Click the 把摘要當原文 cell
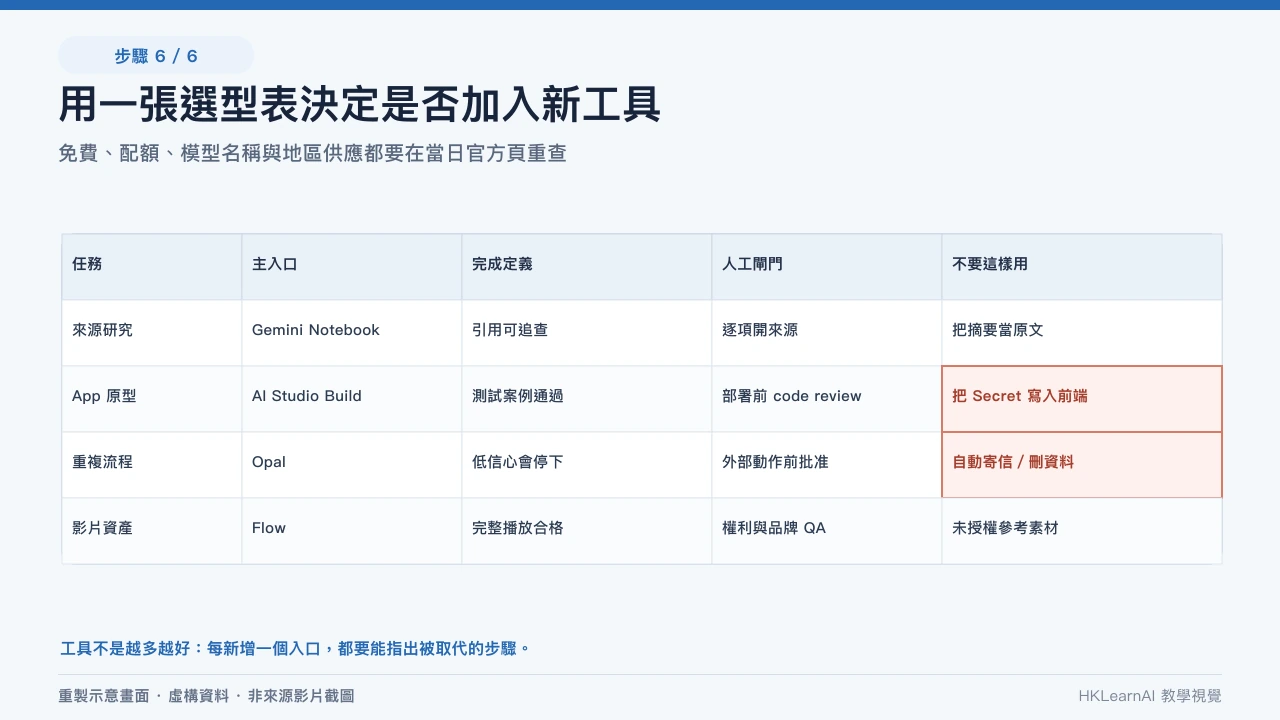1280x720 pixels. point(1082,333)
